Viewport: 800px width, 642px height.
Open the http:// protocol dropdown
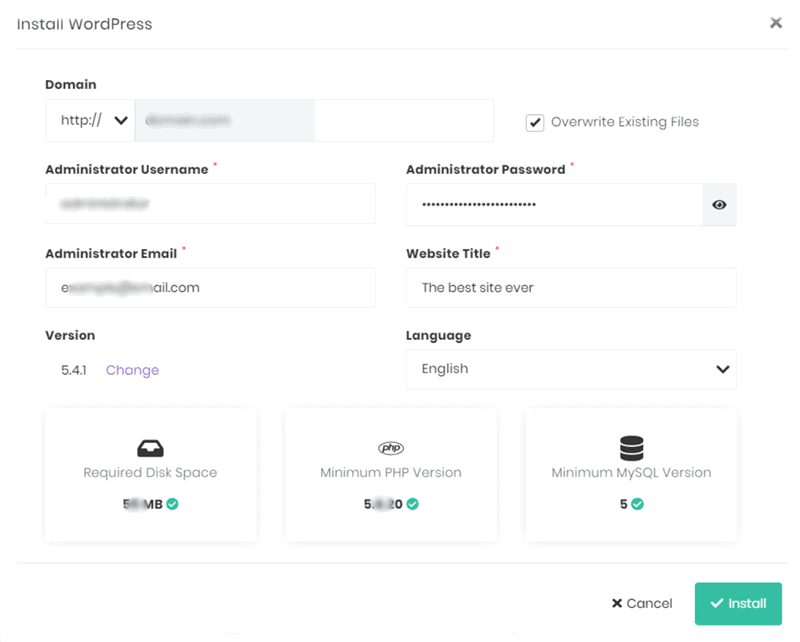[90, 120]
